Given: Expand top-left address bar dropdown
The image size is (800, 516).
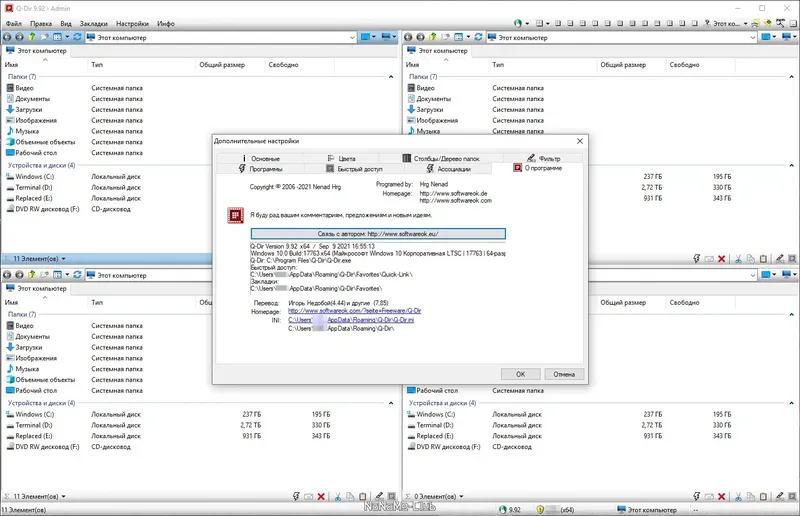Looking at the screenshot, I should click(352, 37).
